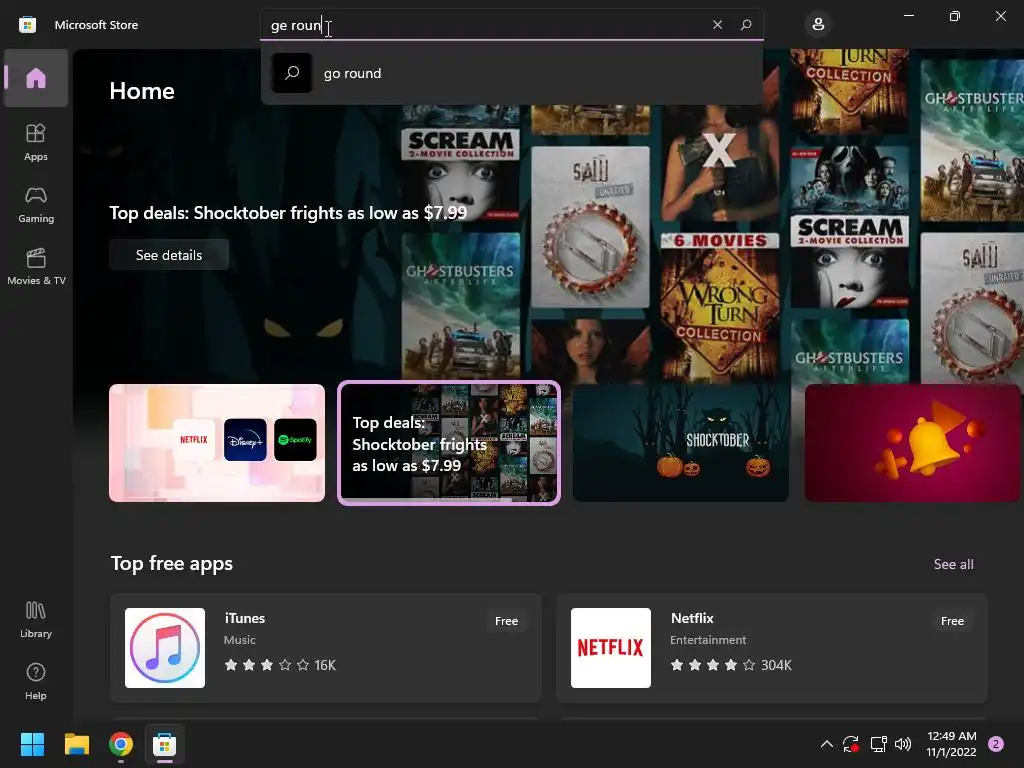Screen dimensions: 1024x768
Task: Select the Top deals Shocktober frights card
Action: [449, 443]
